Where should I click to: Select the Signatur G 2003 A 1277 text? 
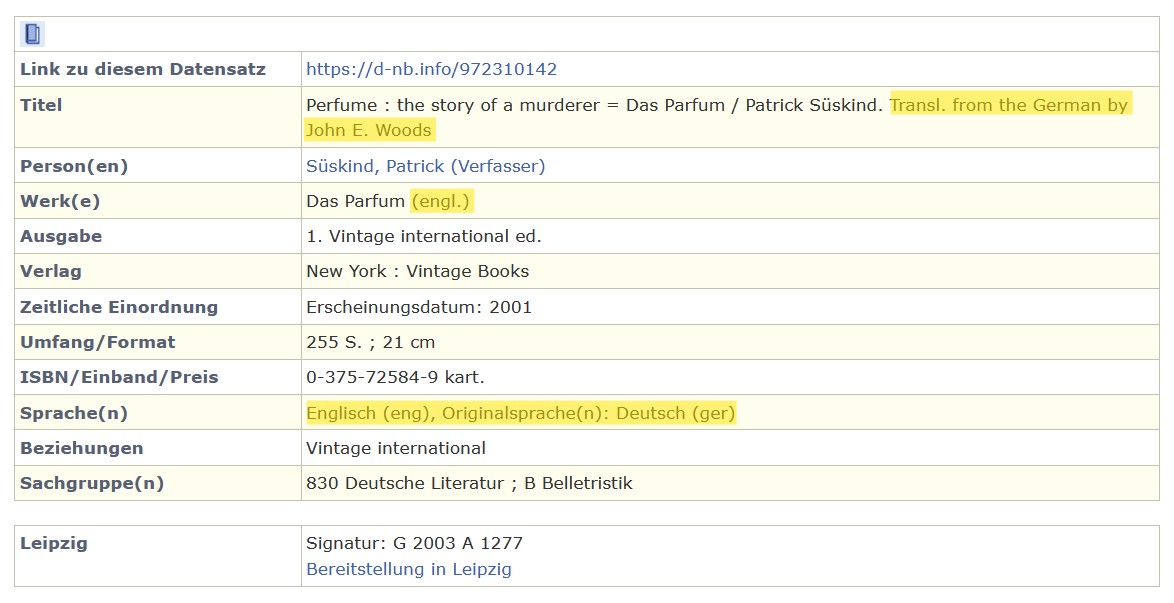click(414, 543)
